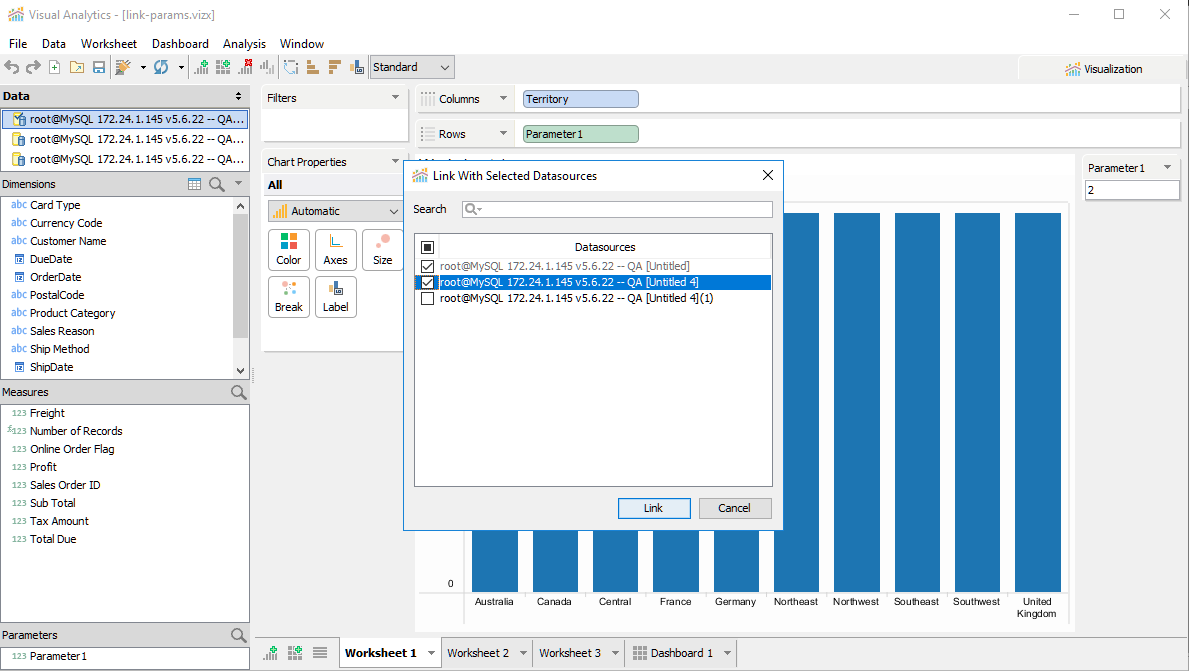Open the Worksheet 1 tab dropdown arrow
The width and height of the screenshot is (1189, 671).
click(431, 653)
